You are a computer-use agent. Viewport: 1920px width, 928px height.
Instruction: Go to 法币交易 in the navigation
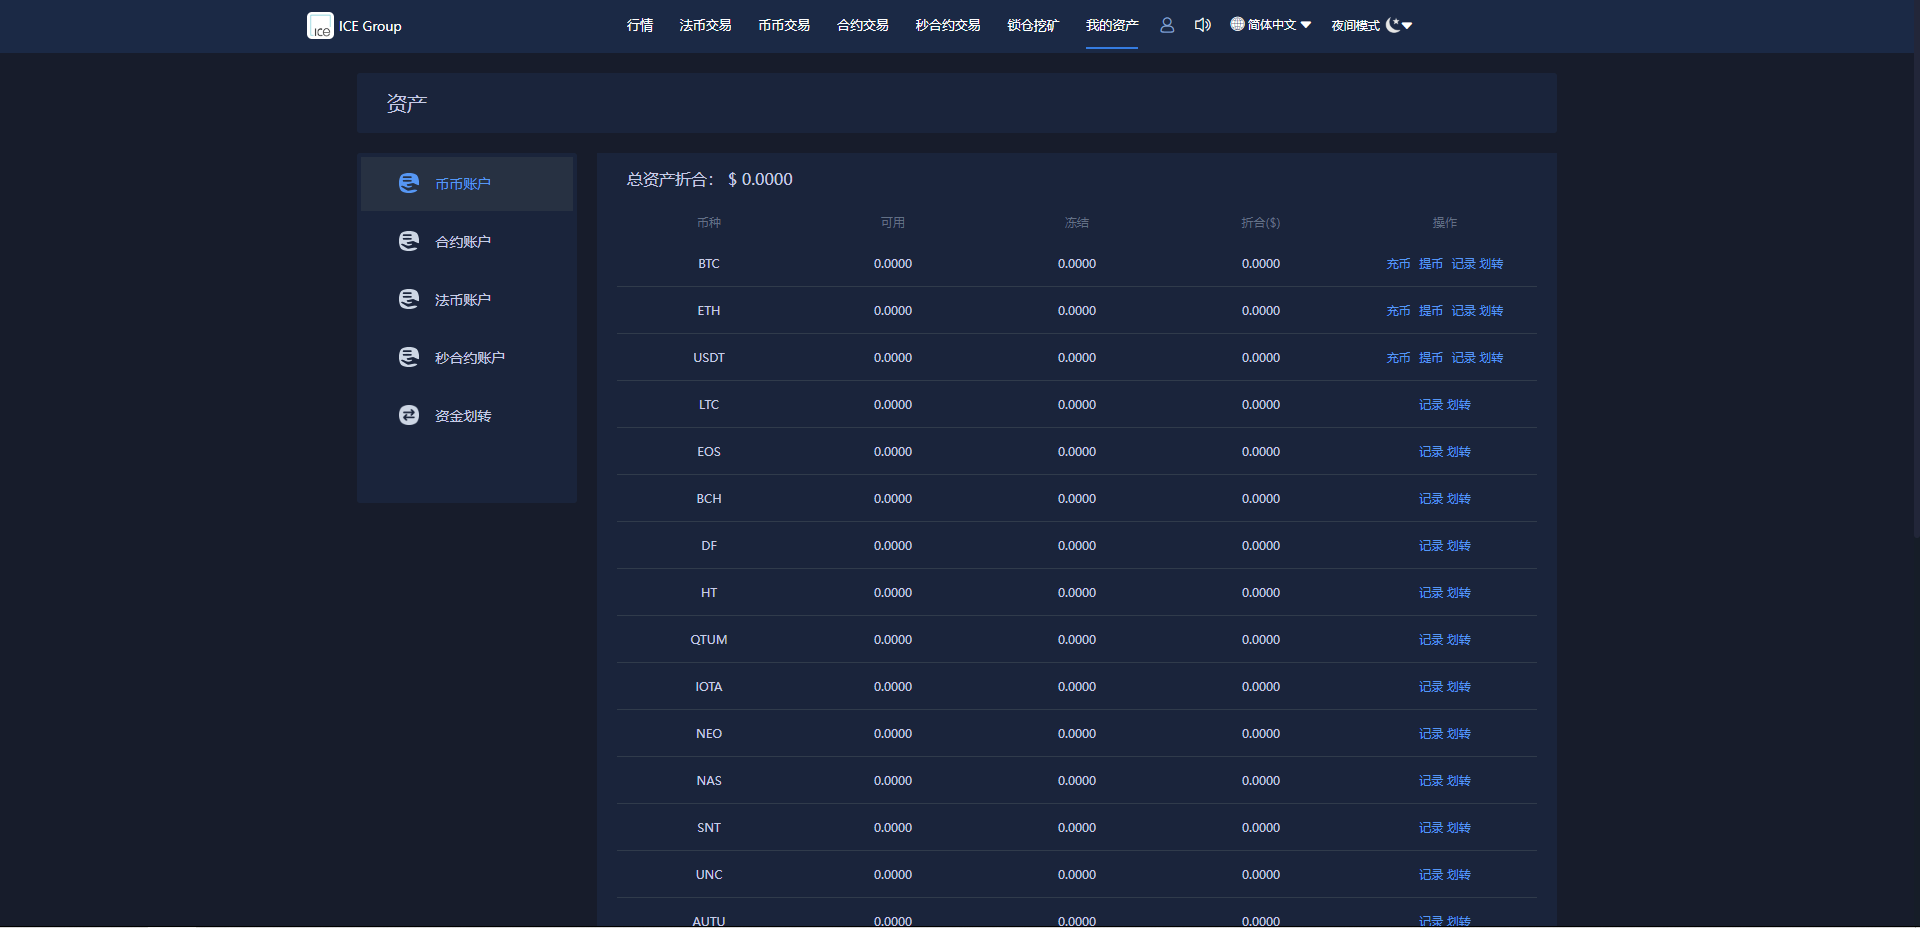click(705, 25)
